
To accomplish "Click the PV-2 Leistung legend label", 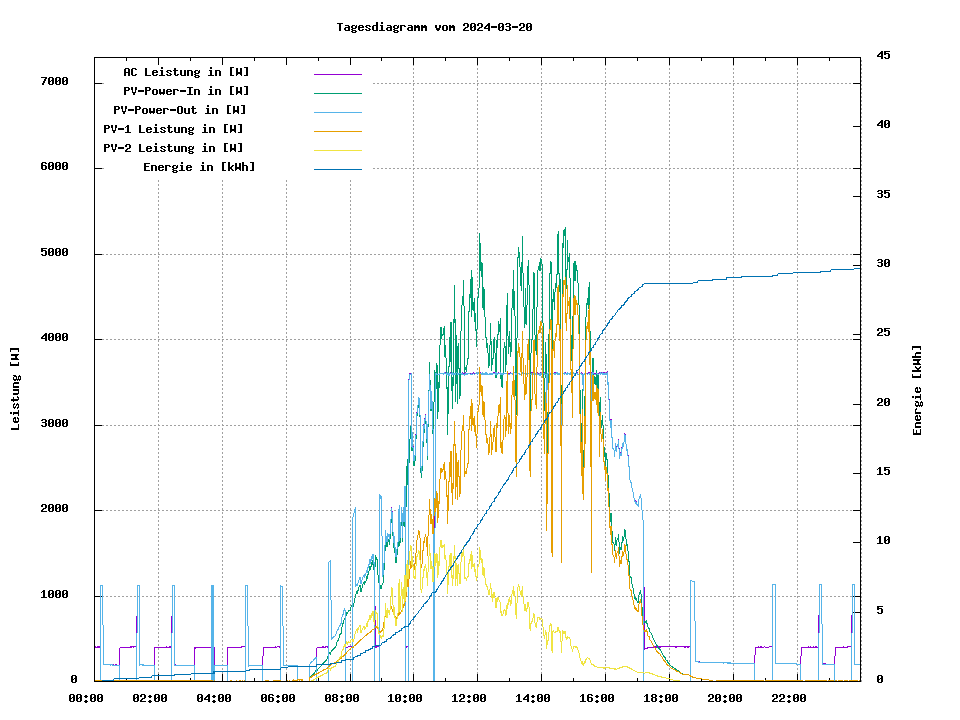I will pos(173,148).
